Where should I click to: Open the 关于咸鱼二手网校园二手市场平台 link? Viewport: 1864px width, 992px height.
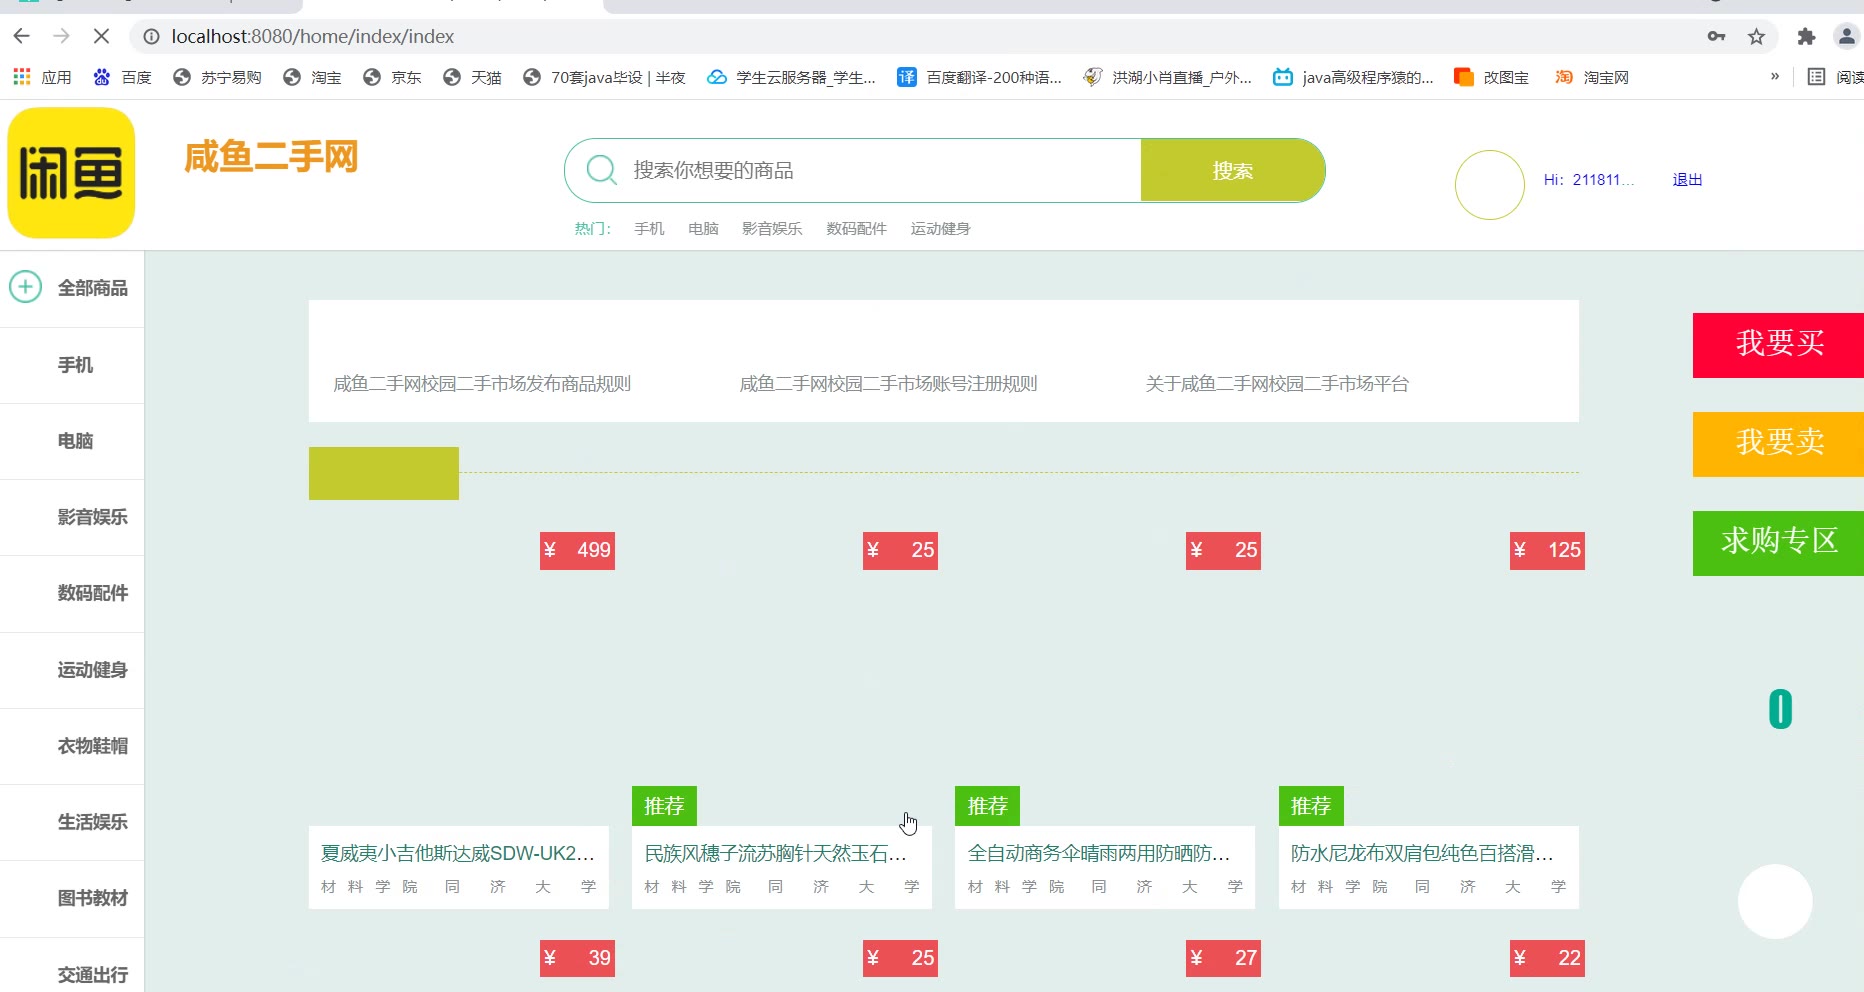click(1277, 384)
